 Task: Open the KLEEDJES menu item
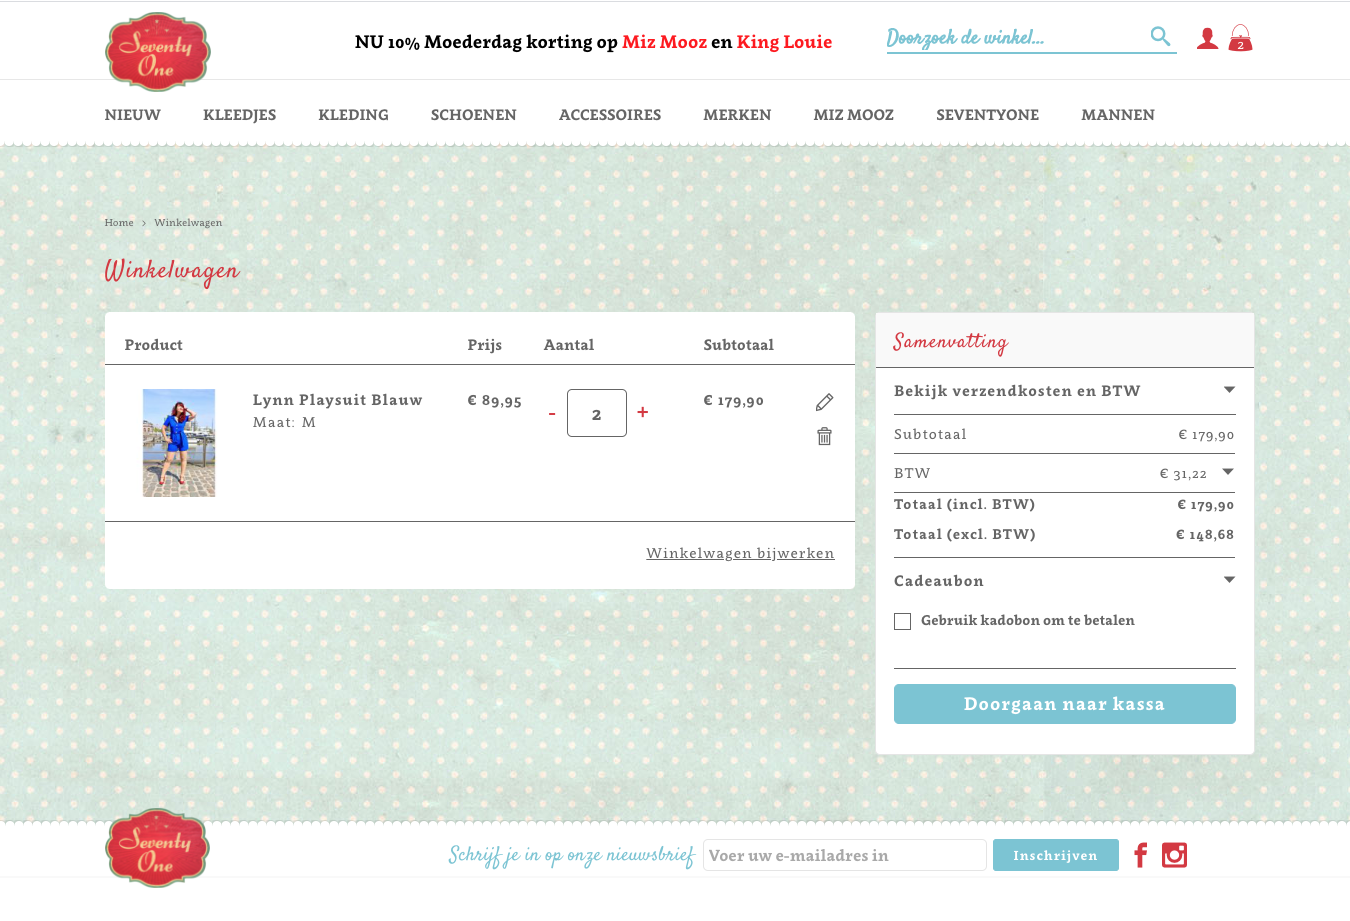[239, 115]
